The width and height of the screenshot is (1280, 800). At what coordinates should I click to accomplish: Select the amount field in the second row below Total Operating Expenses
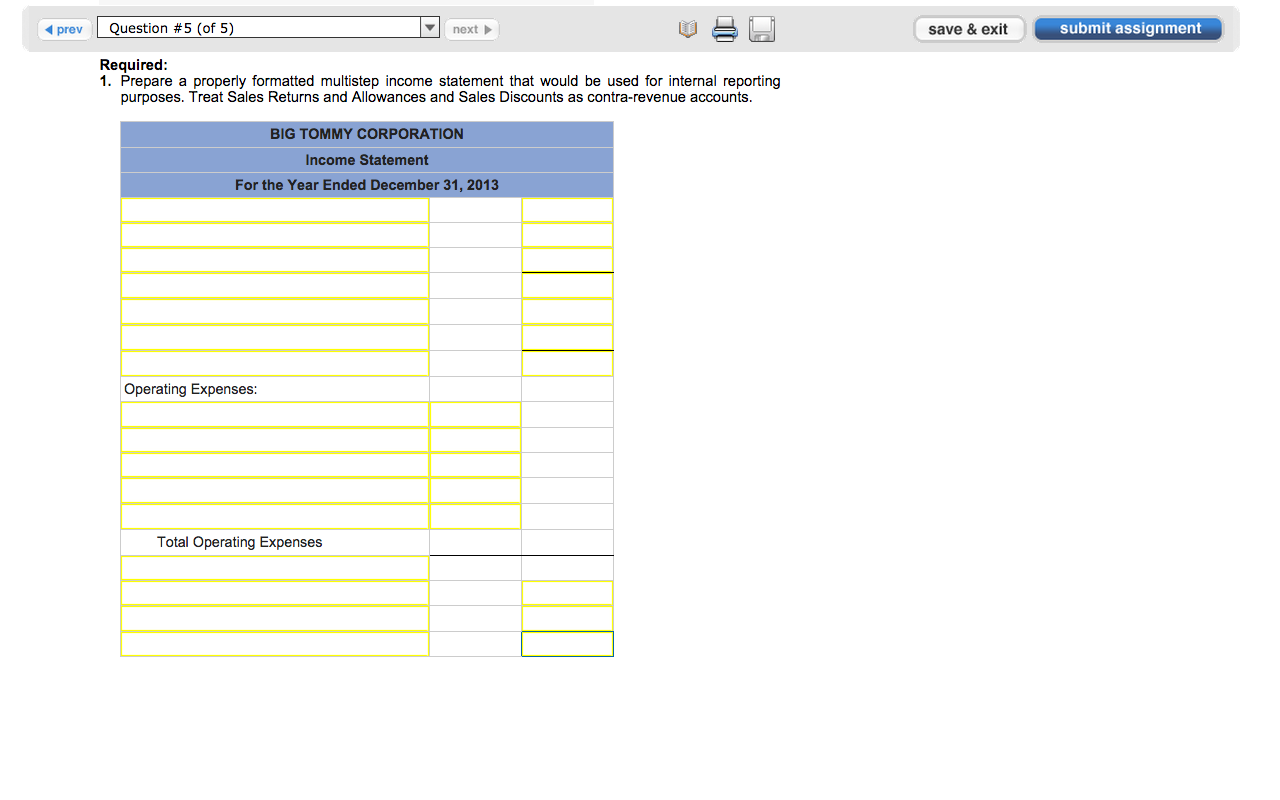click(x=567, y=593)
